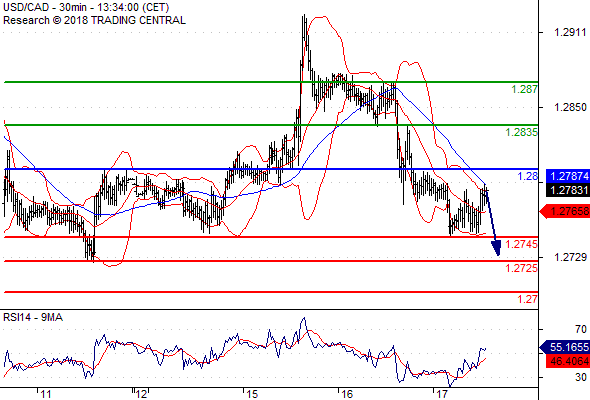Click the RSI14 - 9MA indicator label

pyautogui.click(x=33, y=318)
